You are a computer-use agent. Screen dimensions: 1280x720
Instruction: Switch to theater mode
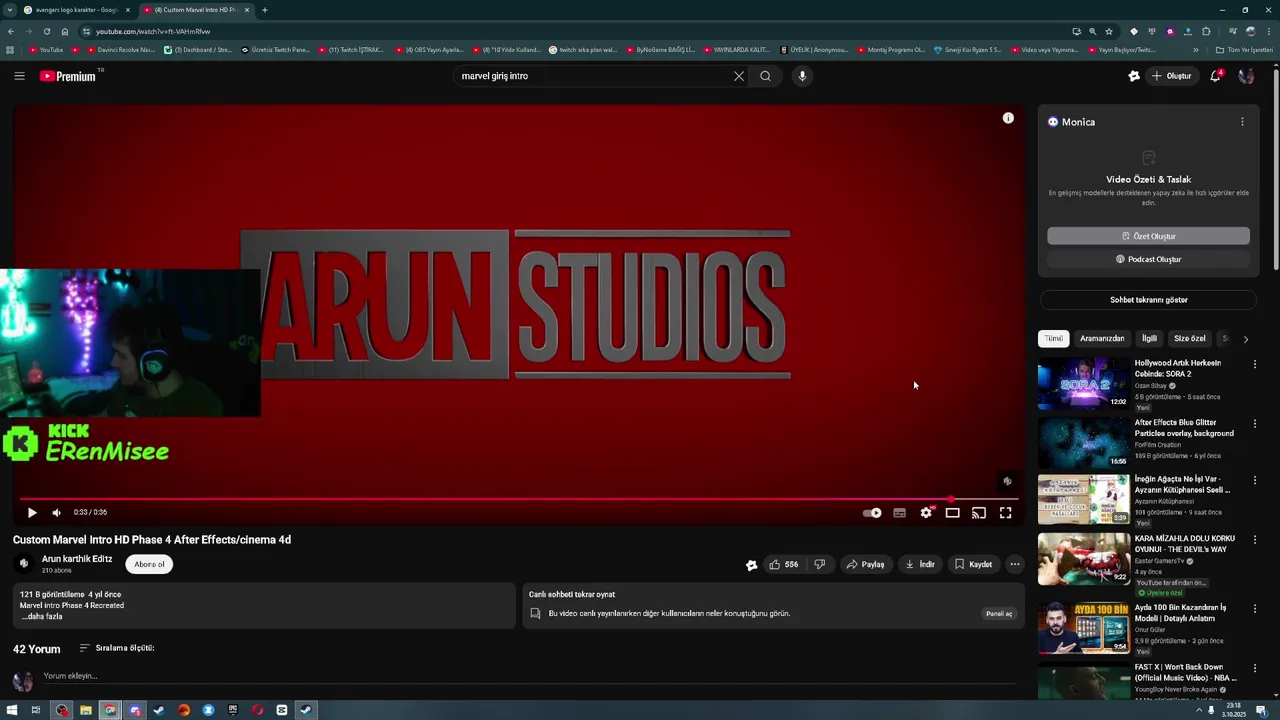tap(952, 513)
